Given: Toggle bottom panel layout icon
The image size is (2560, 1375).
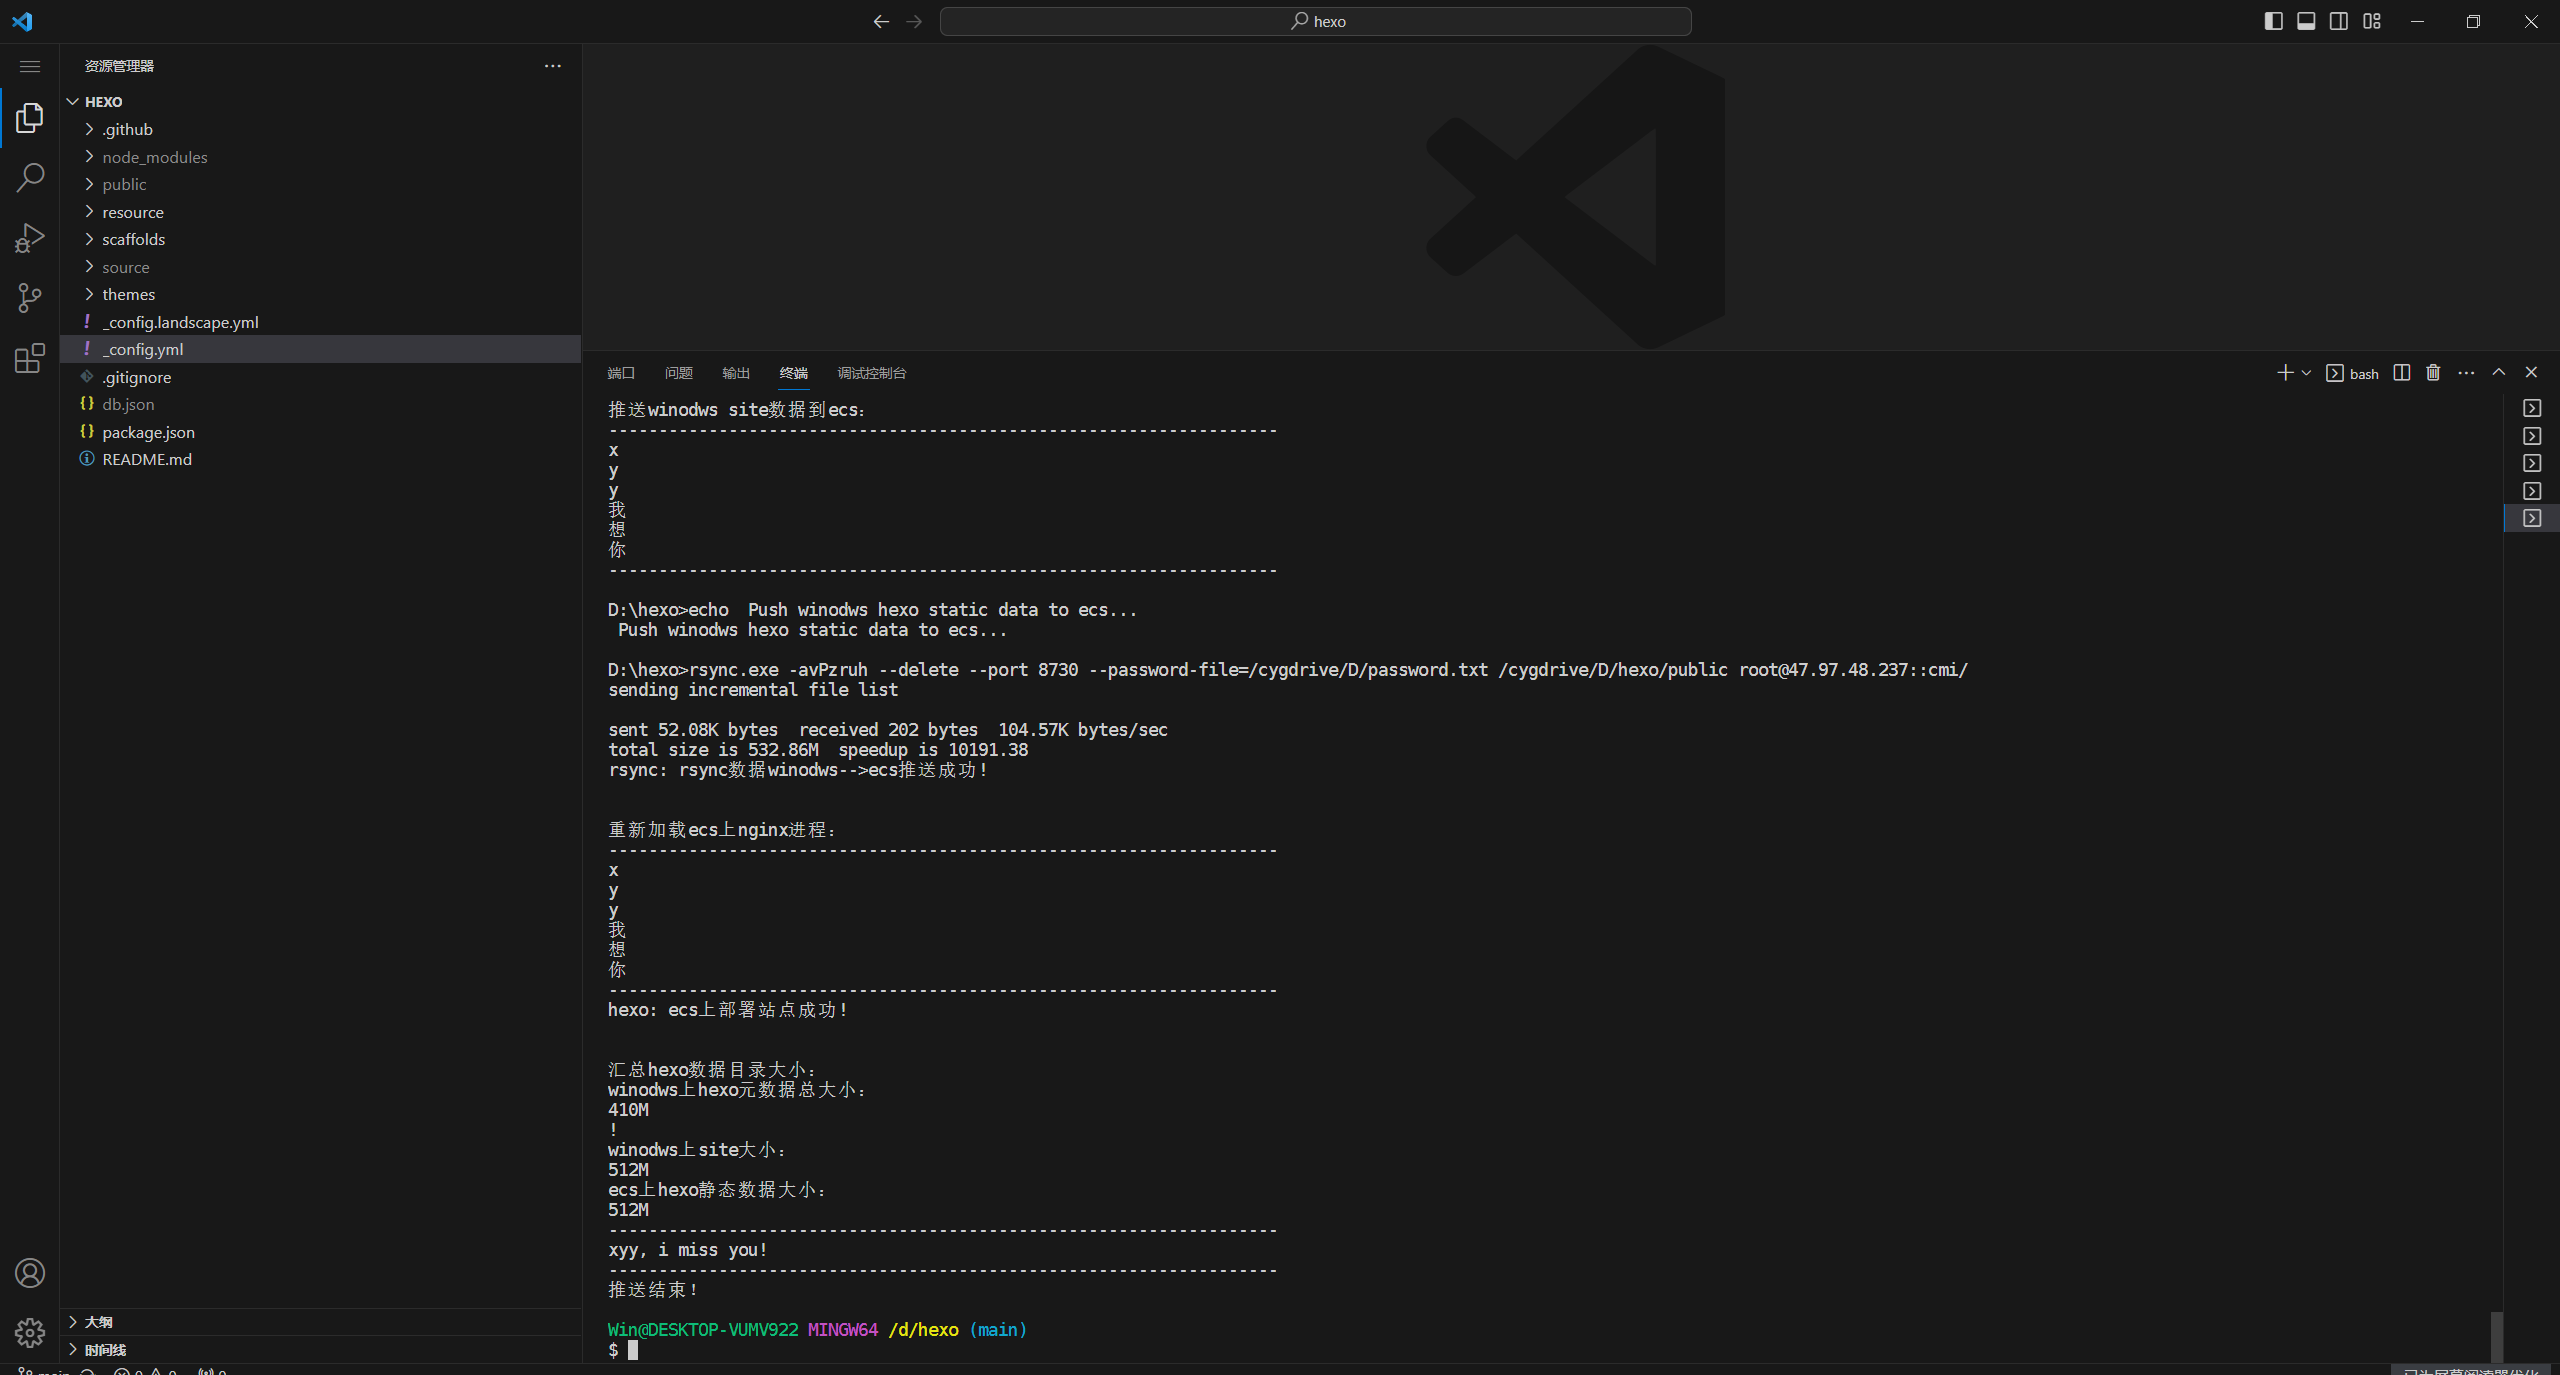Looking at the screenshot, I should 2306,21.
